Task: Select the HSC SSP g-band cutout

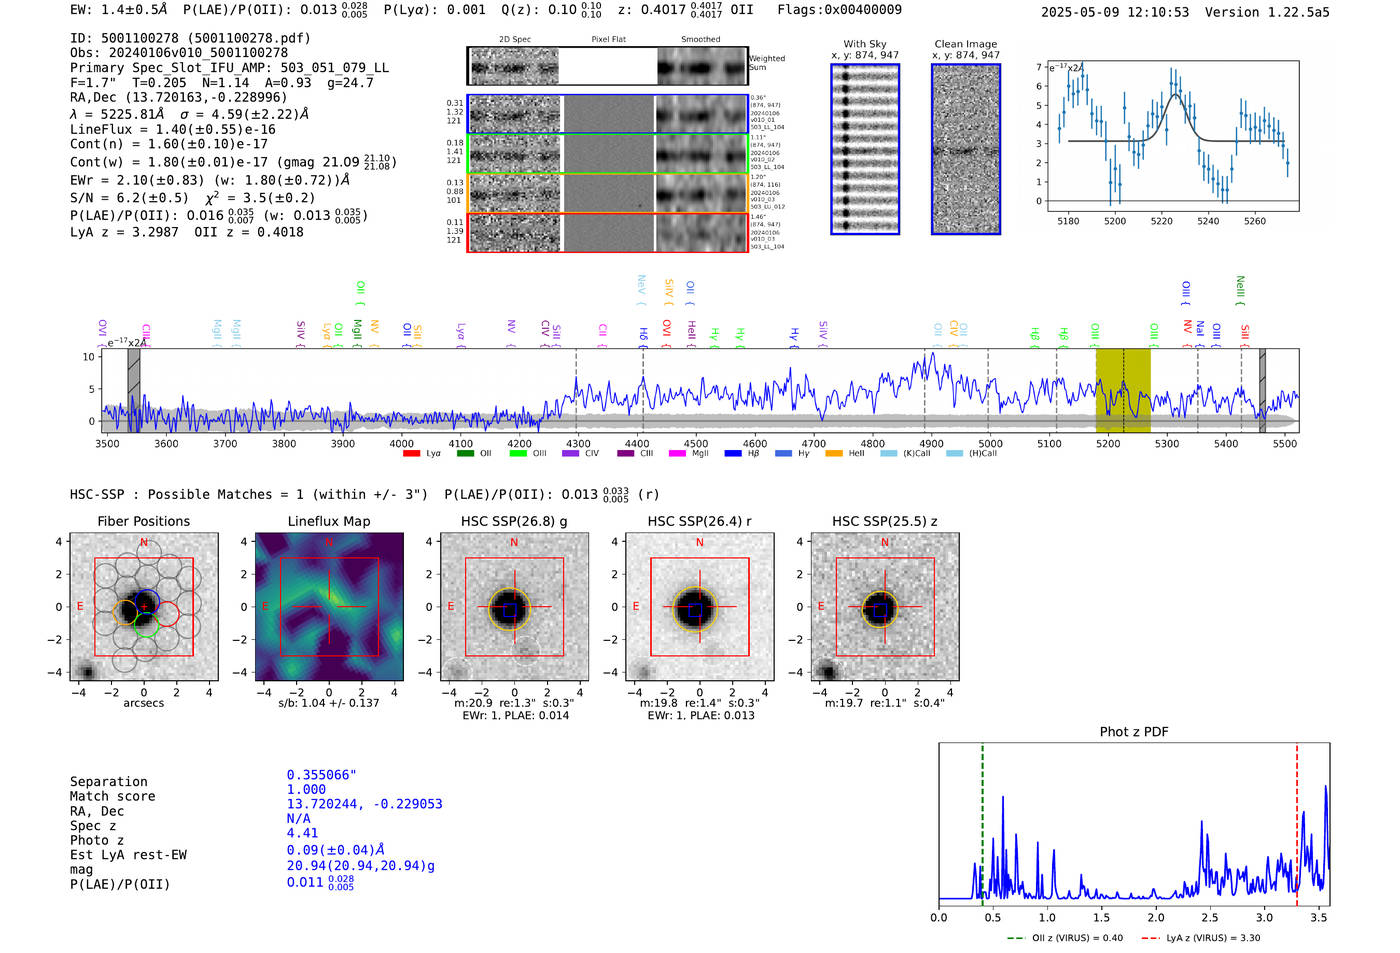Action: 514,607
